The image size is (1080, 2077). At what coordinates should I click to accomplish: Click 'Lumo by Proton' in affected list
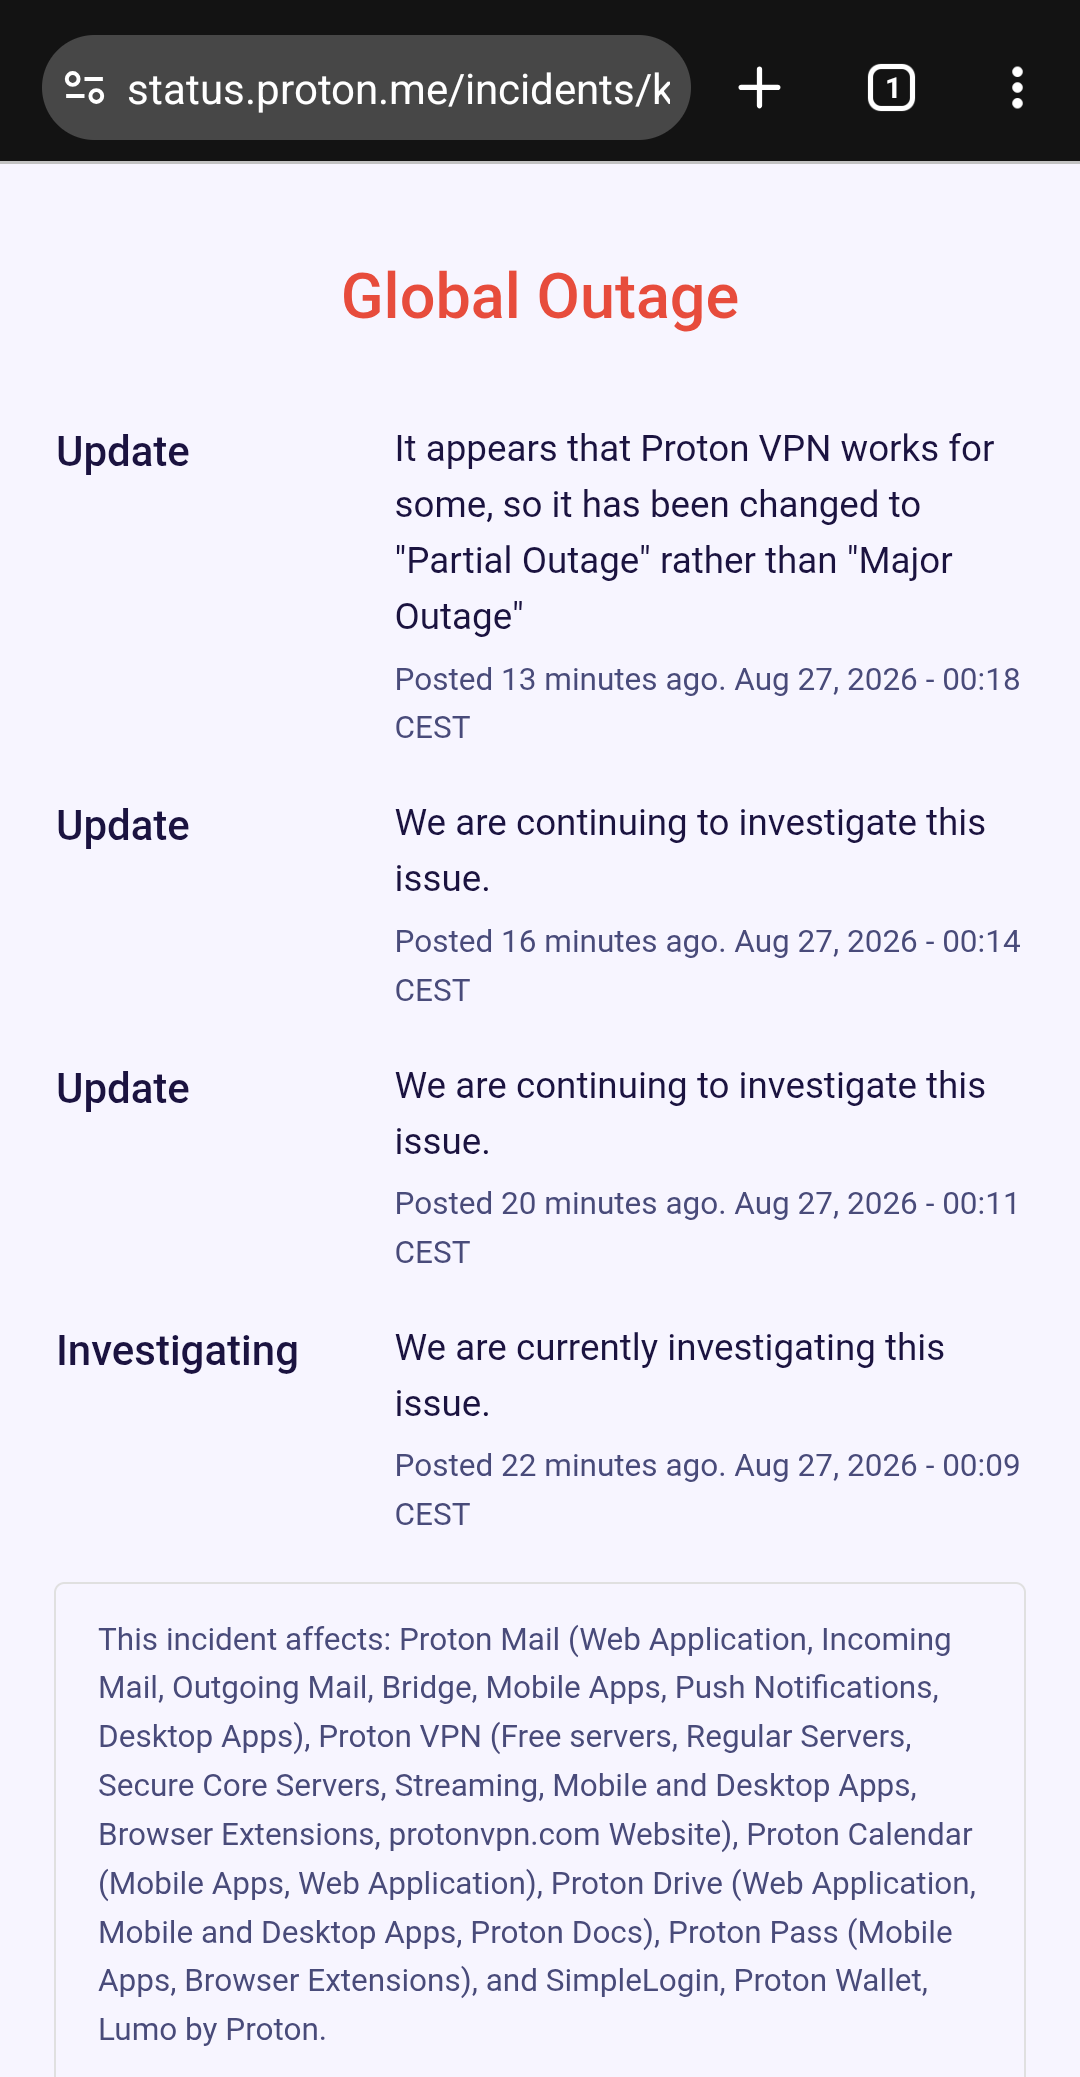pos(211,2030)
